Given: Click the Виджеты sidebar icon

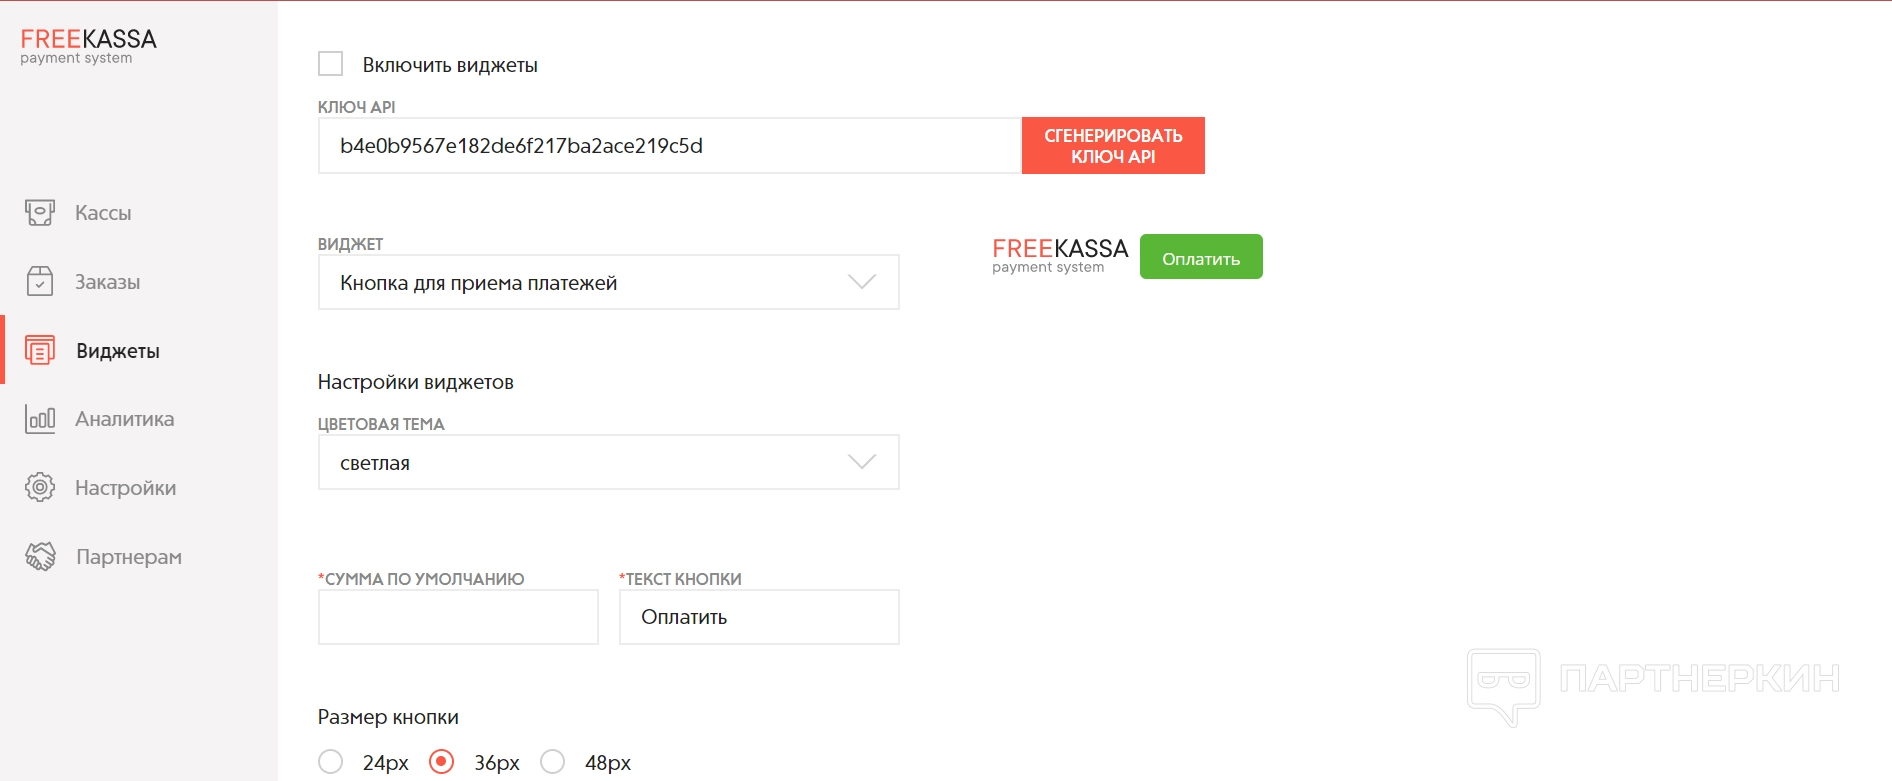Looking at the screenshot, I should (40, 351).
